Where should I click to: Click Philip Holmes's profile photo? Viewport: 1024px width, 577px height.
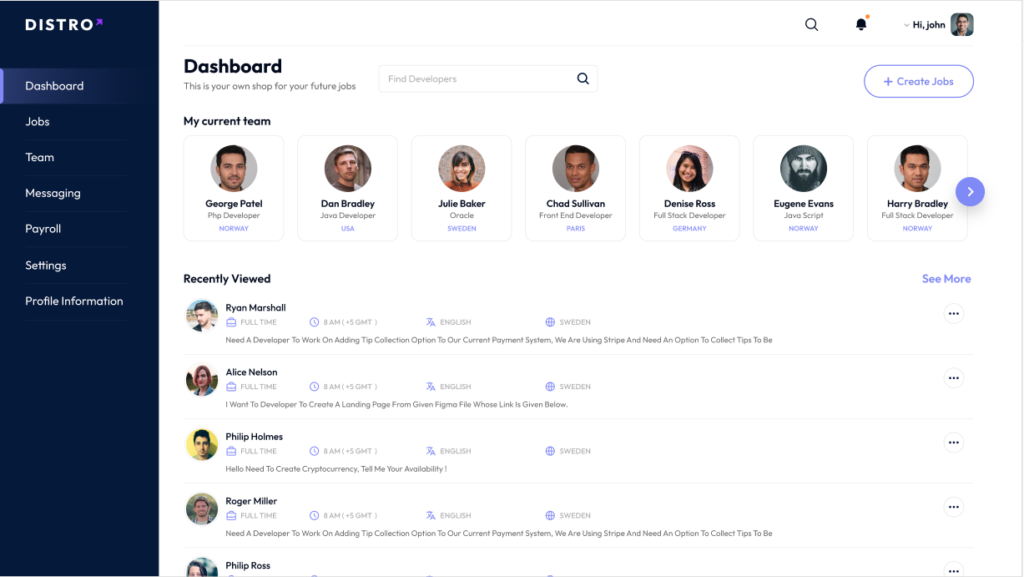tap(202, 444)
